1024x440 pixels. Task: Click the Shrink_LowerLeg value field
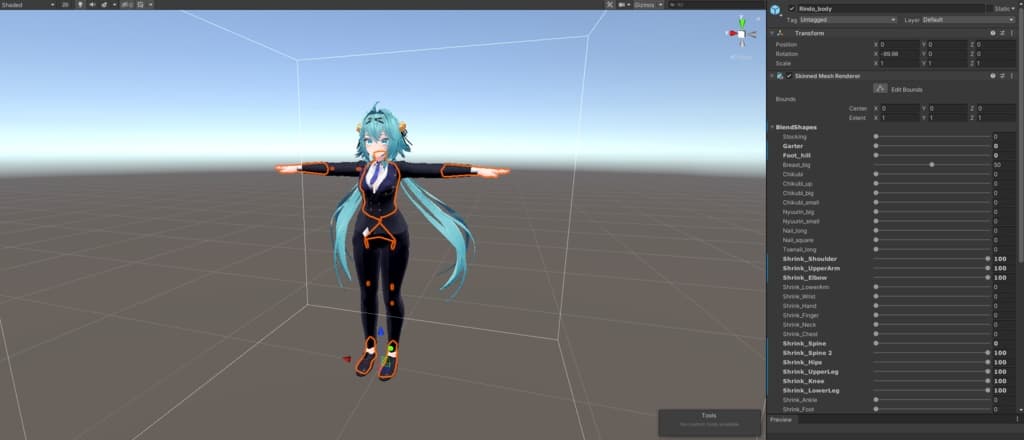1004,390
